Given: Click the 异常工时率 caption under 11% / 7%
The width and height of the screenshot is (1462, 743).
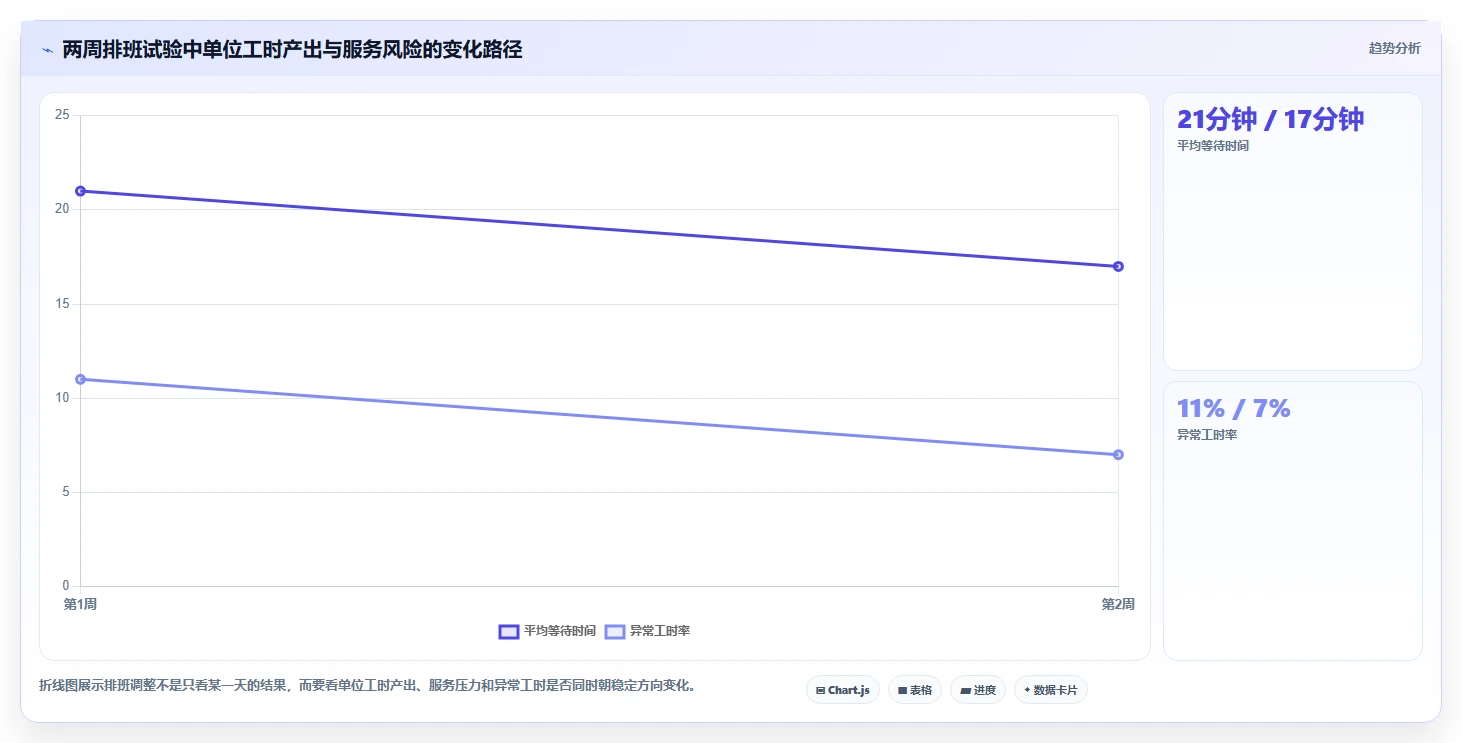Looking at the screenshot, I should click(x=1207, y=435).
